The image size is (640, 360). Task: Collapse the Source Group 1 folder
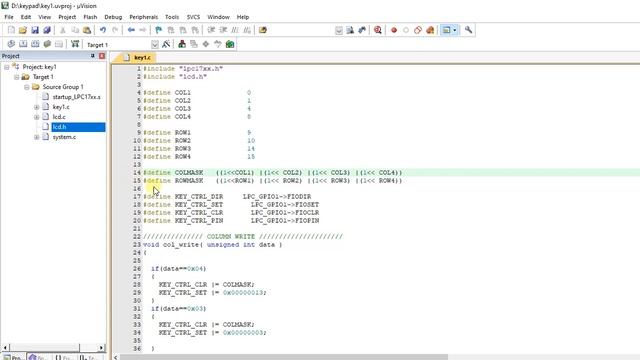(x=27, y=87)
